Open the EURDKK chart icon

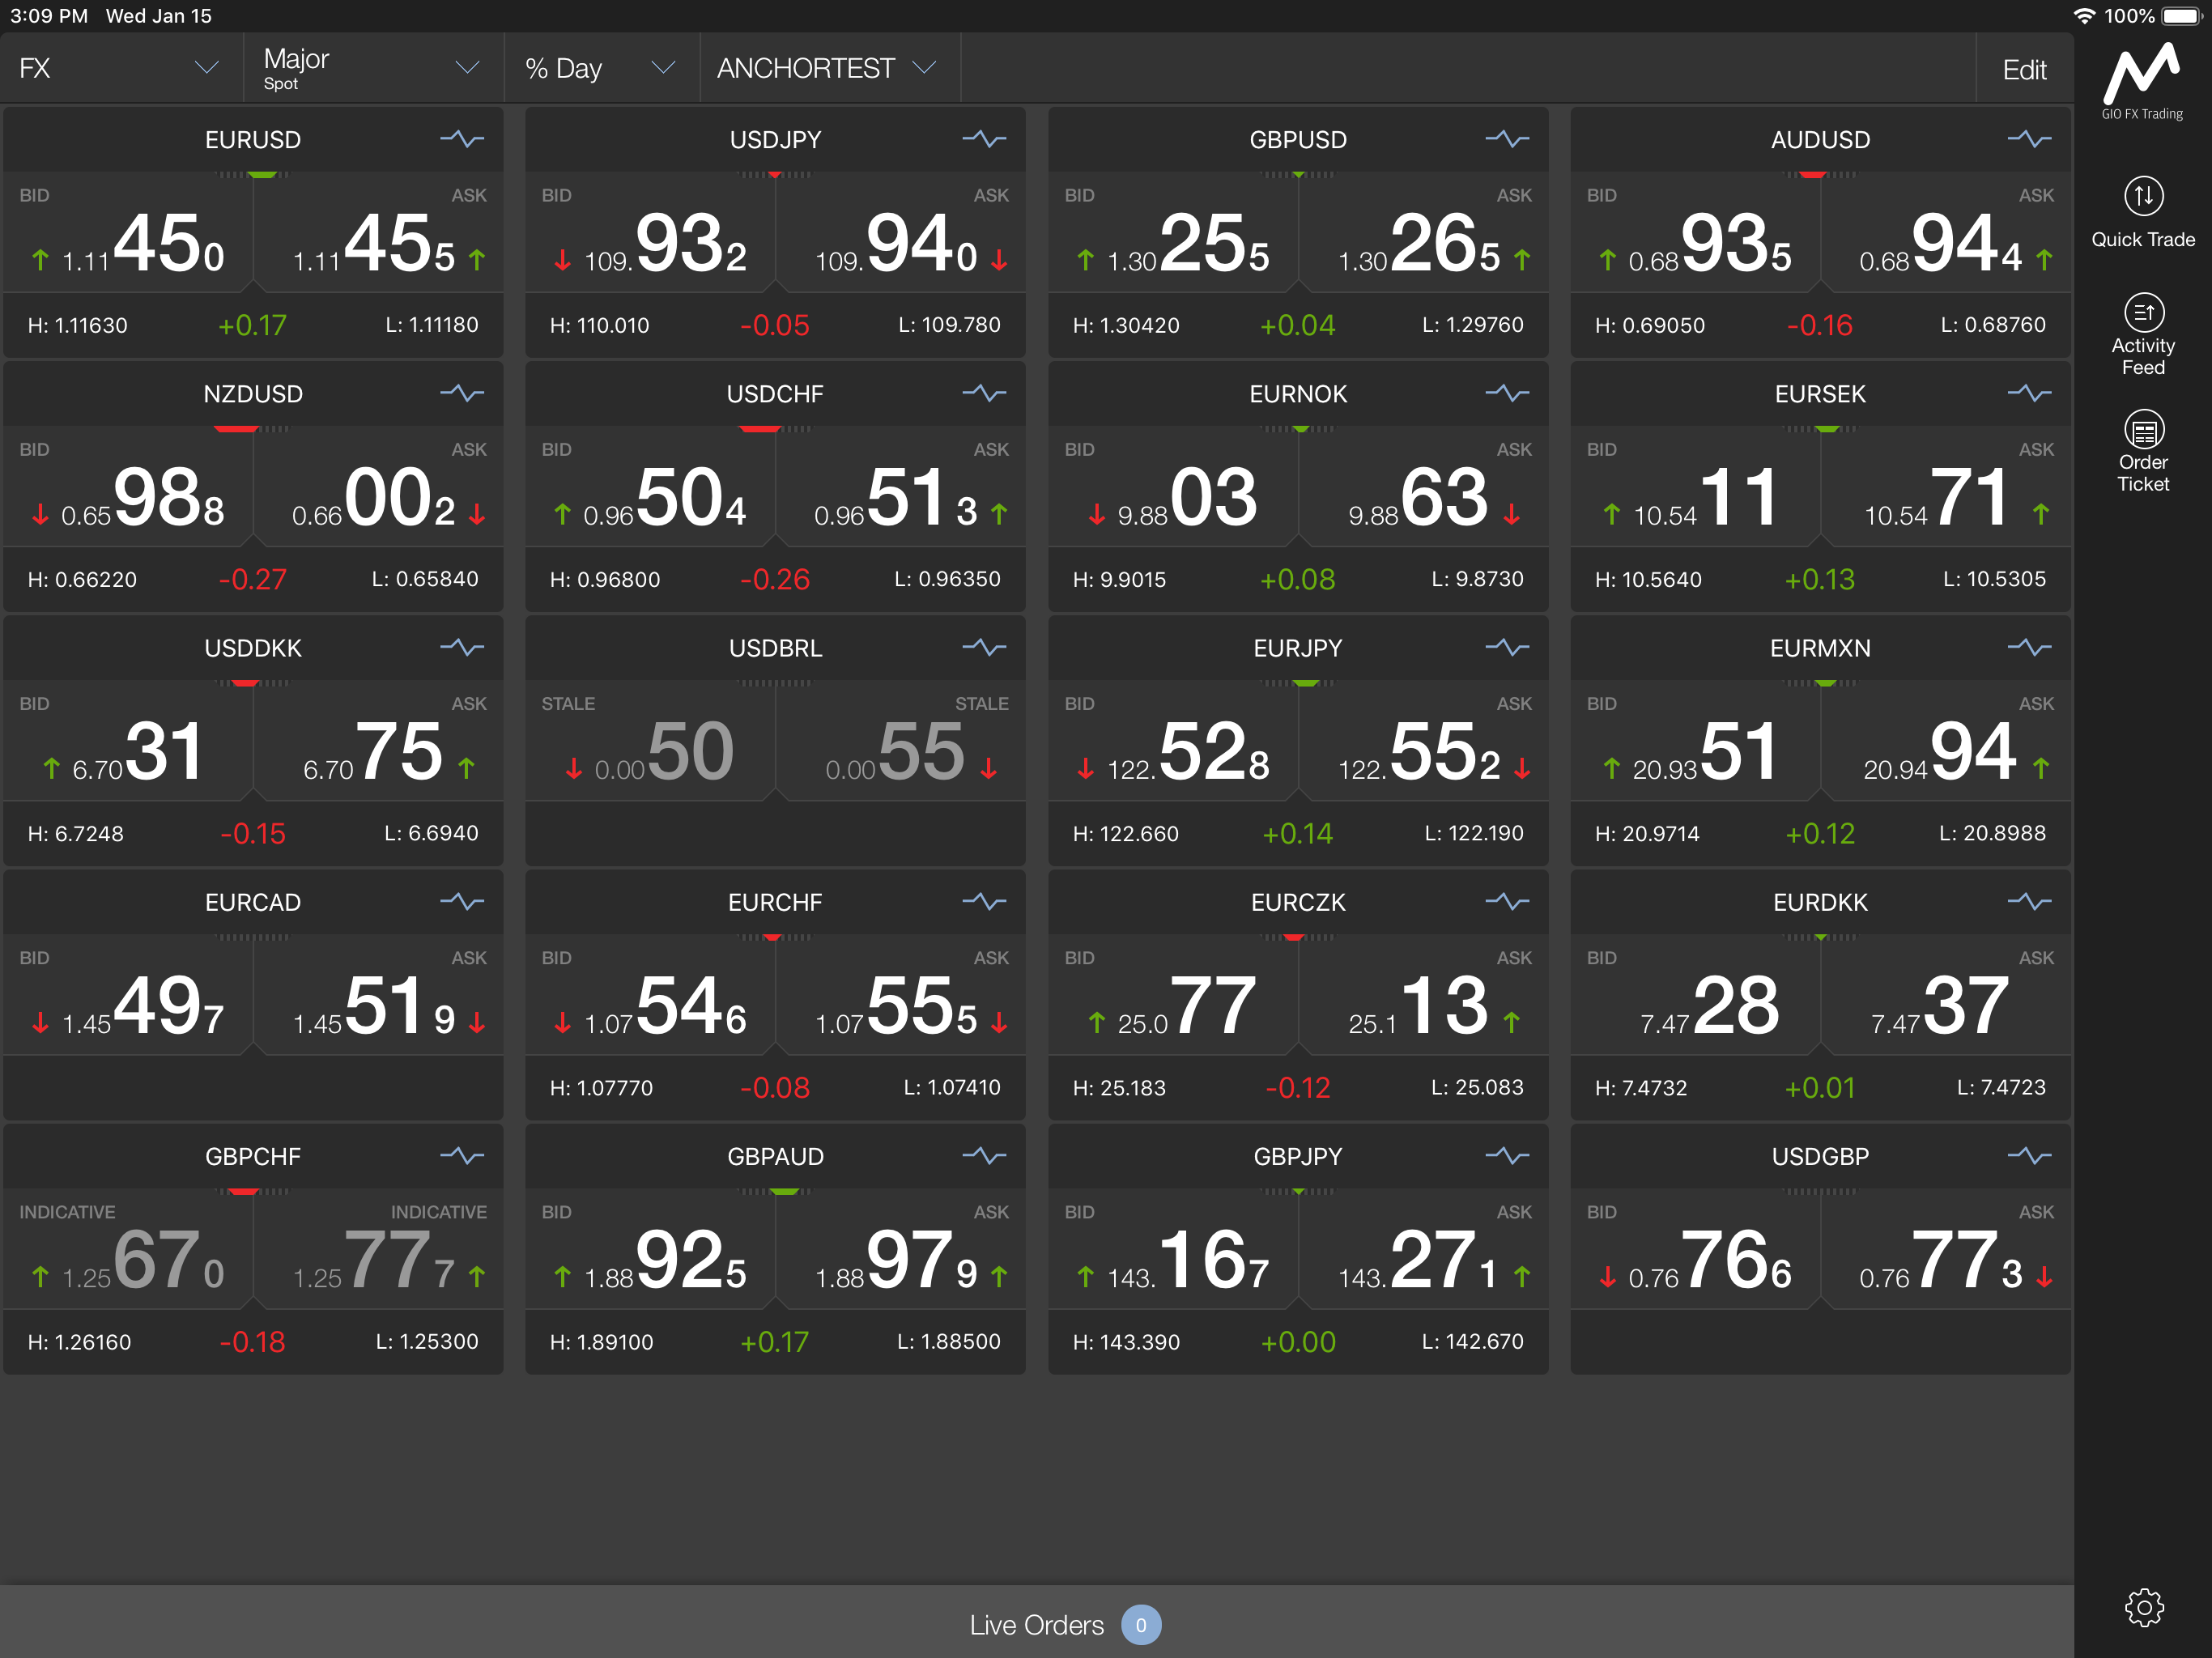pos(2029,901)
